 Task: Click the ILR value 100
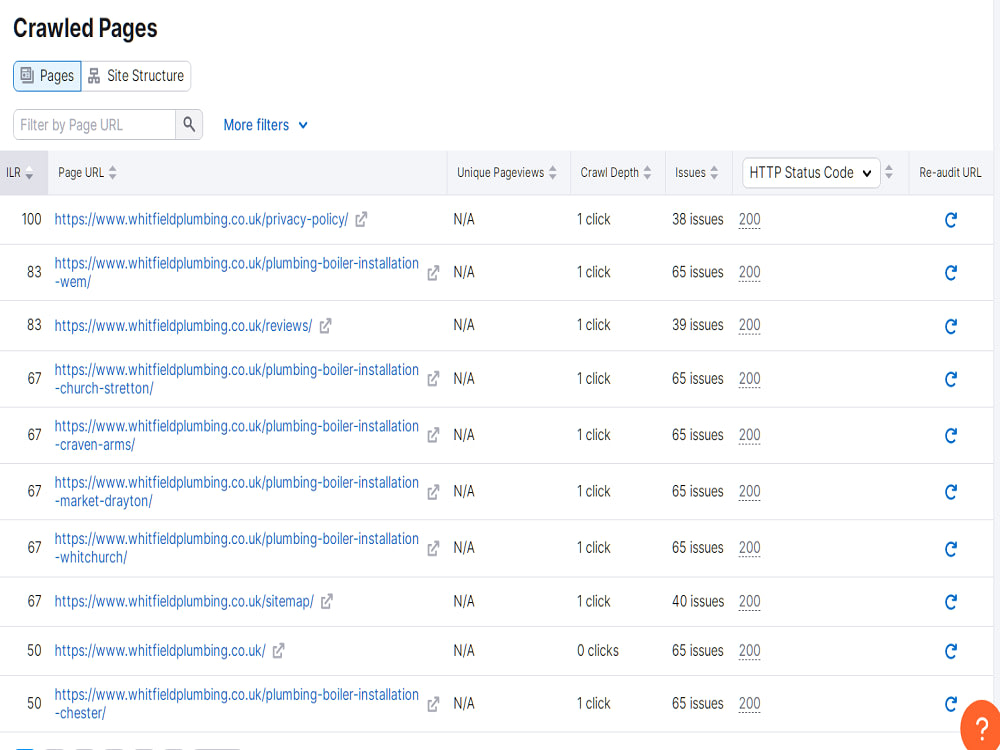click(31, 219)
